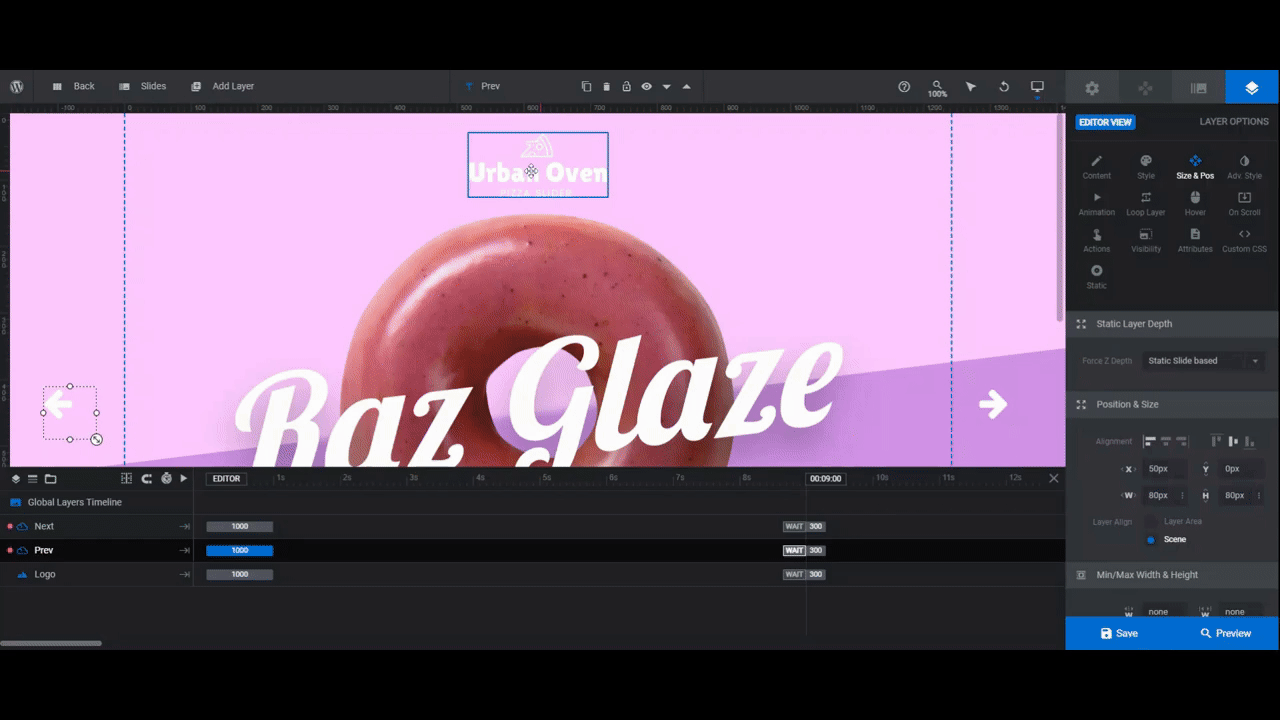
Task: Select Scene alignment radio
Action: coord(1151,540)
